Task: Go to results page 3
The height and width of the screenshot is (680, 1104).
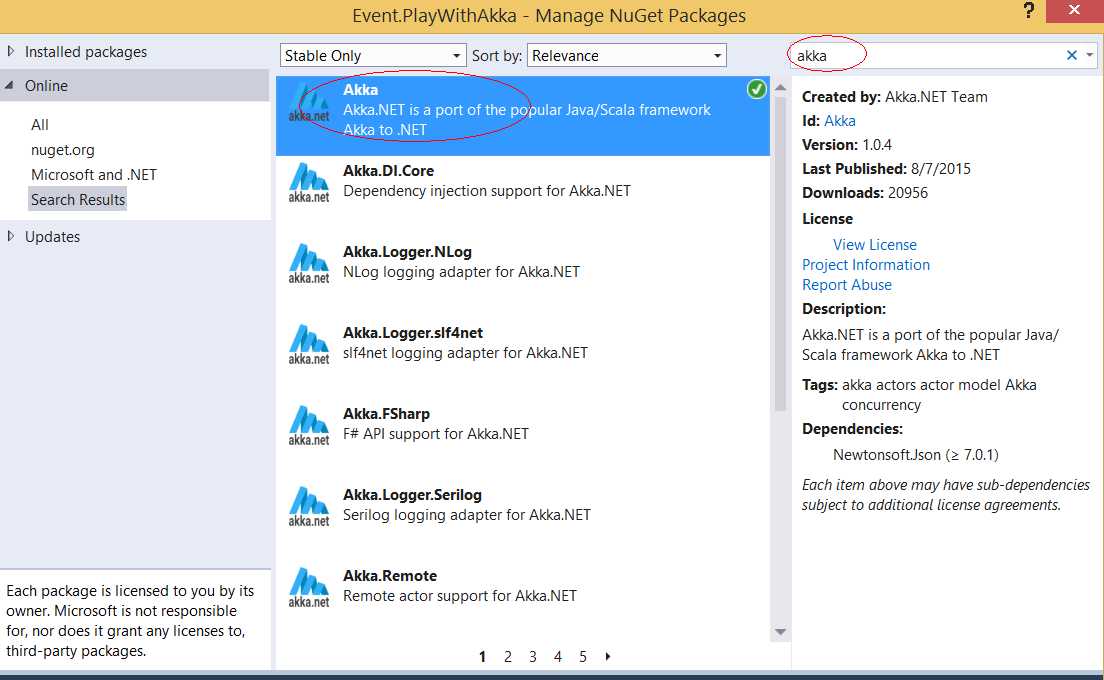Action: coord(533,657)
